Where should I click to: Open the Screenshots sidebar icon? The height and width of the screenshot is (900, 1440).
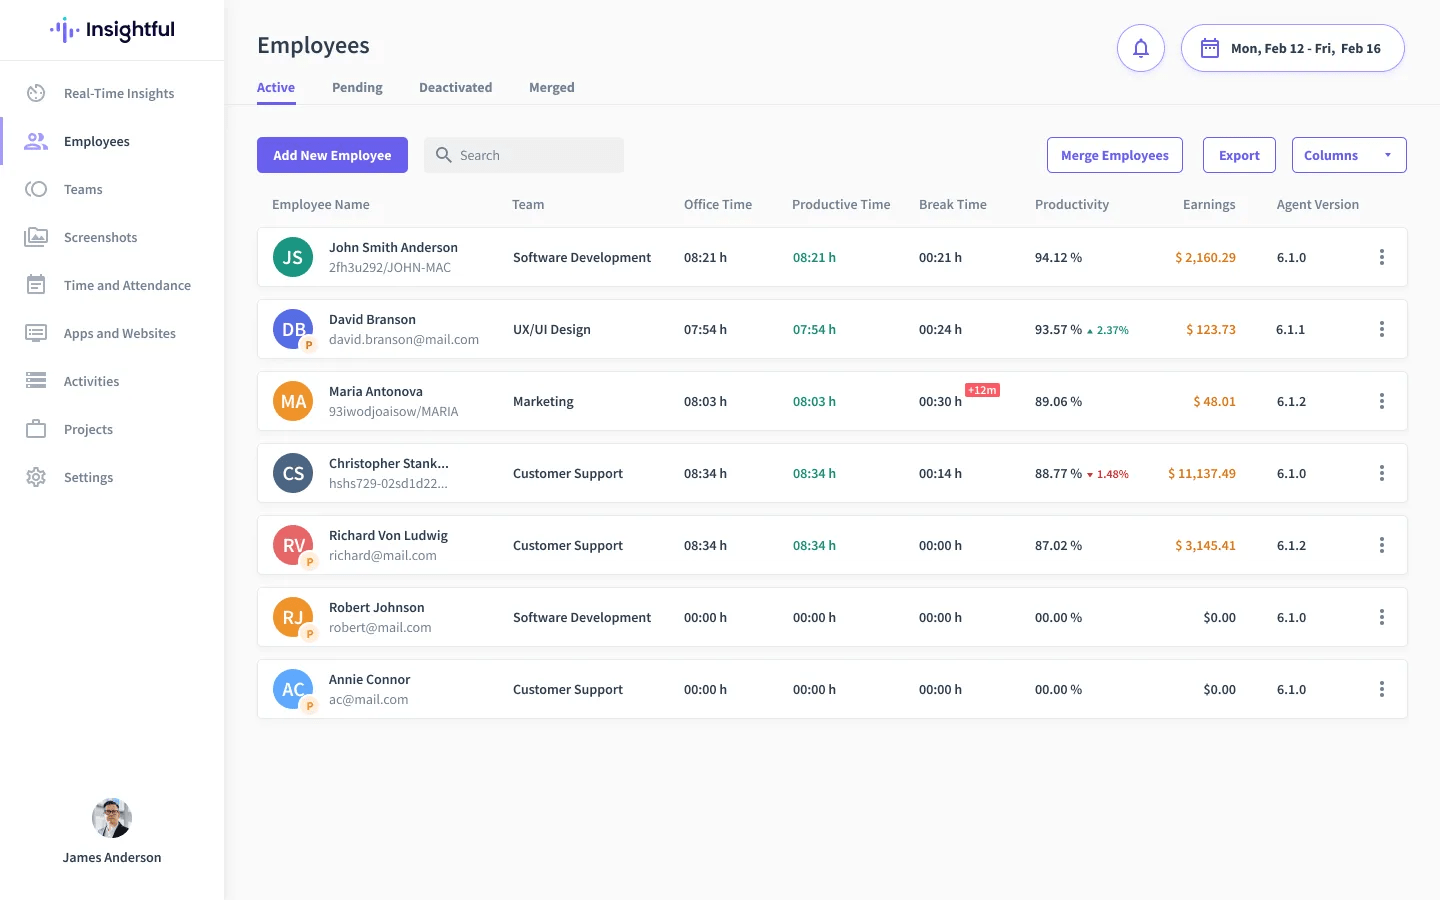pos(36,237)
